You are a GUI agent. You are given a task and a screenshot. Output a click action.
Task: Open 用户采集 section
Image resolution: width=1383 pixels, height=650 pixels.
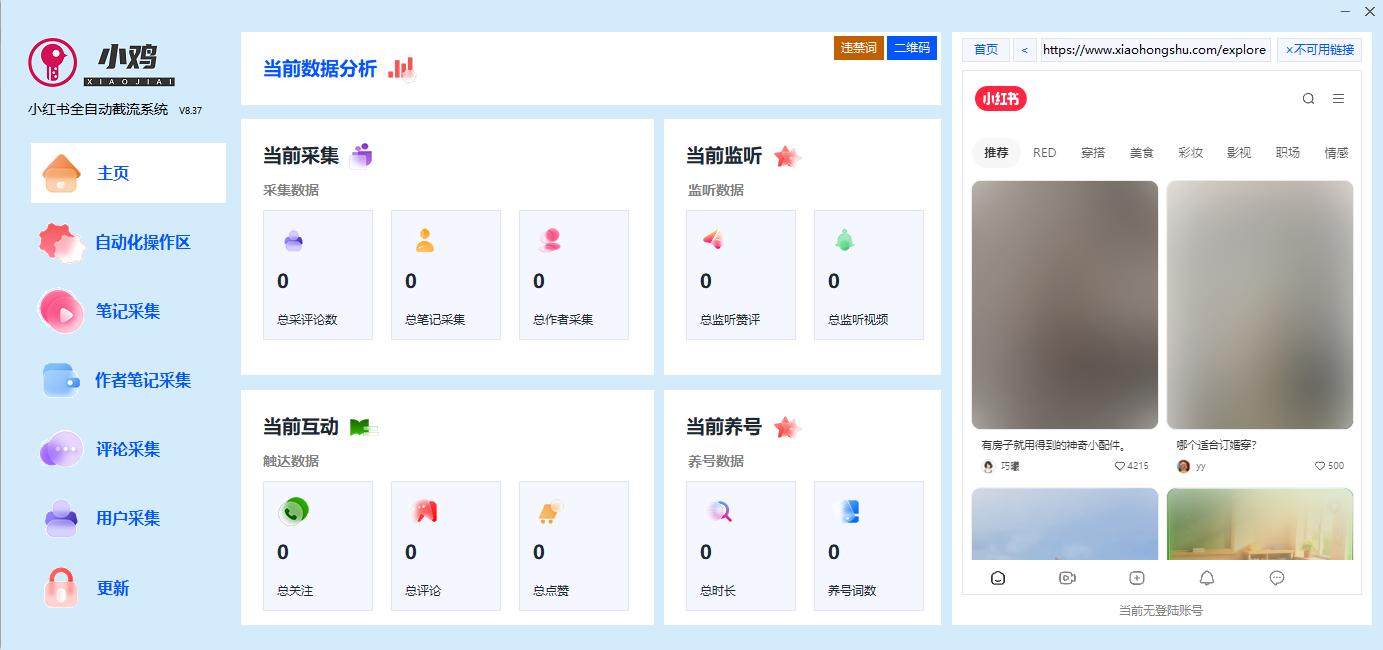[x=128, y=518]
